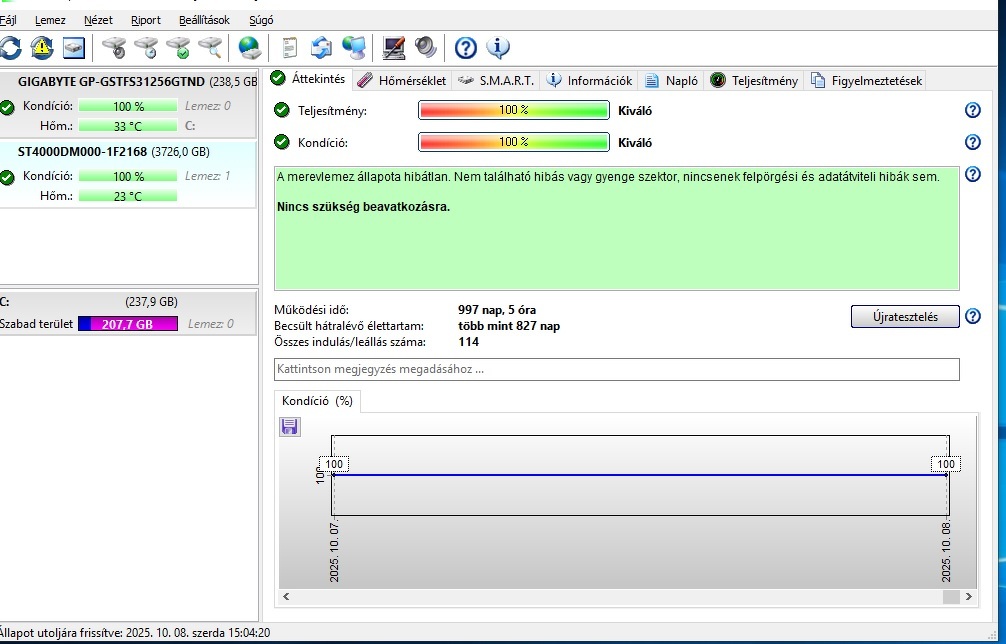Click the Kondíció 100 % gradient bar in overview
The width and height of the screenshot is (1006, 644).
coord(513,142)
